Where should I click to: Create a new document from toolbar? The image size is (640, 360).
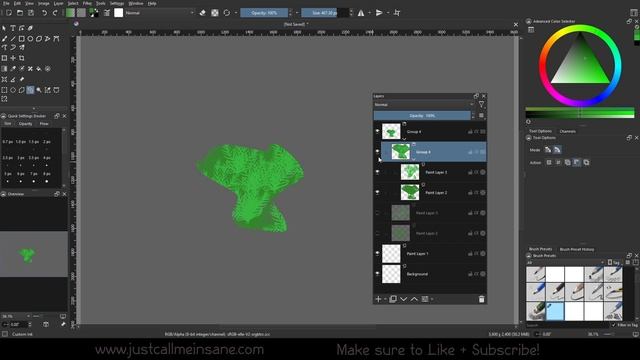[x=9, y=13]
